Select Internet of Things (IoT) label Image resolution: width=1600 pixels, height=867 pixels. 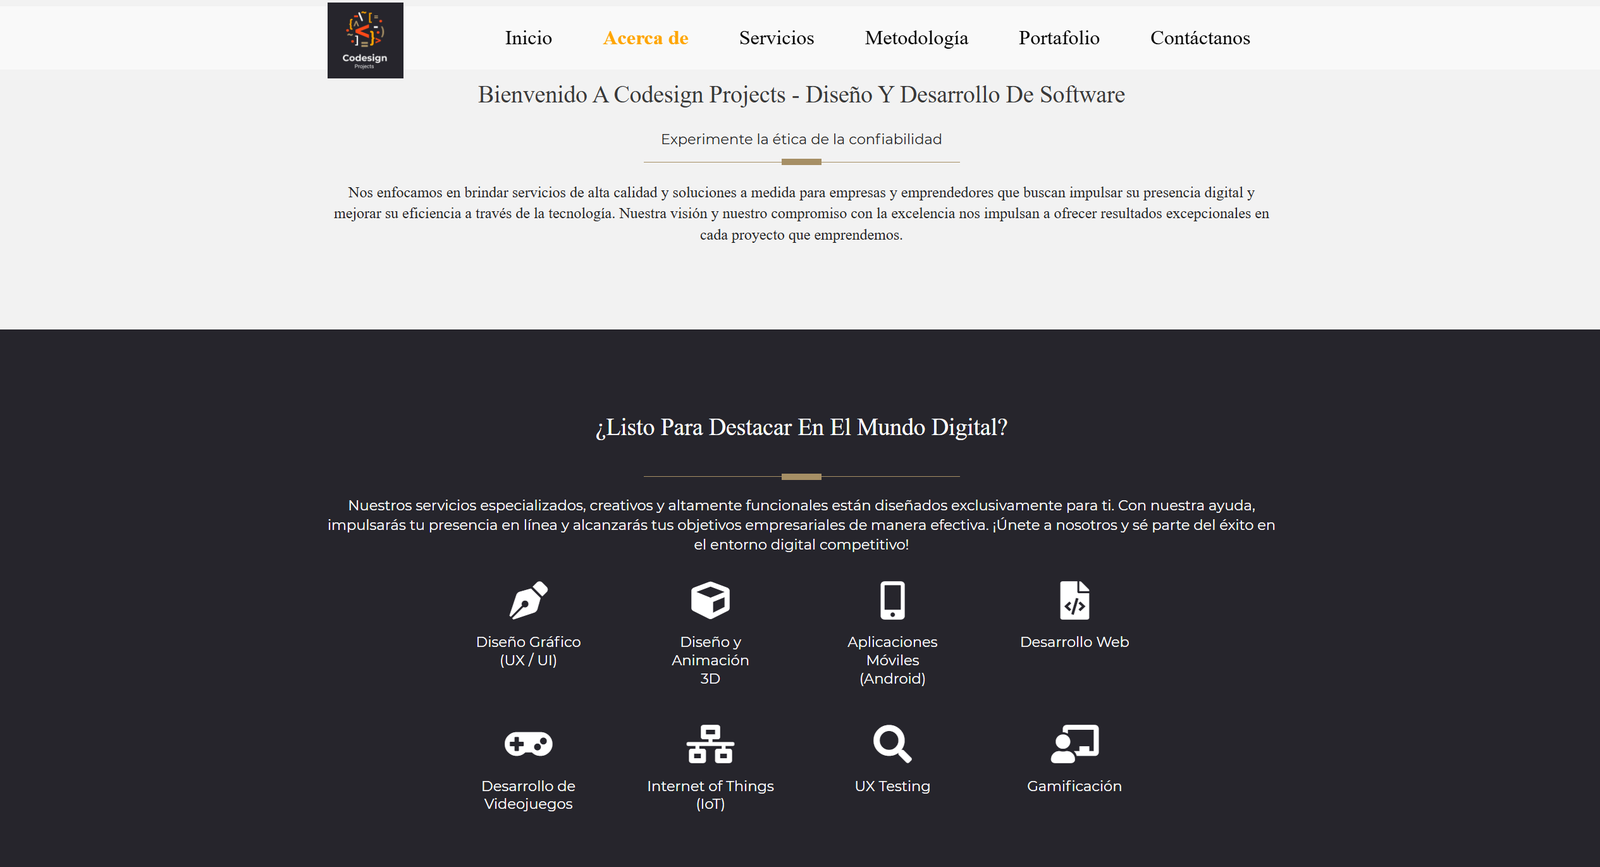pos(711,795)
